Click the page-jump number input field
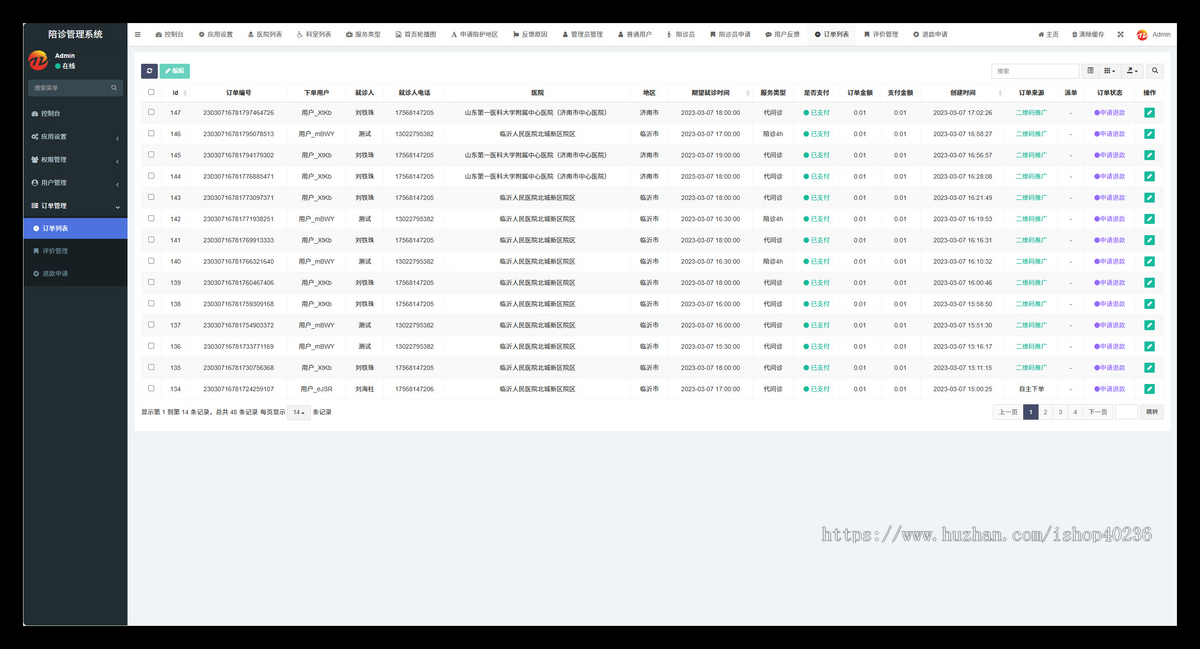 (x=1127, y=412)
